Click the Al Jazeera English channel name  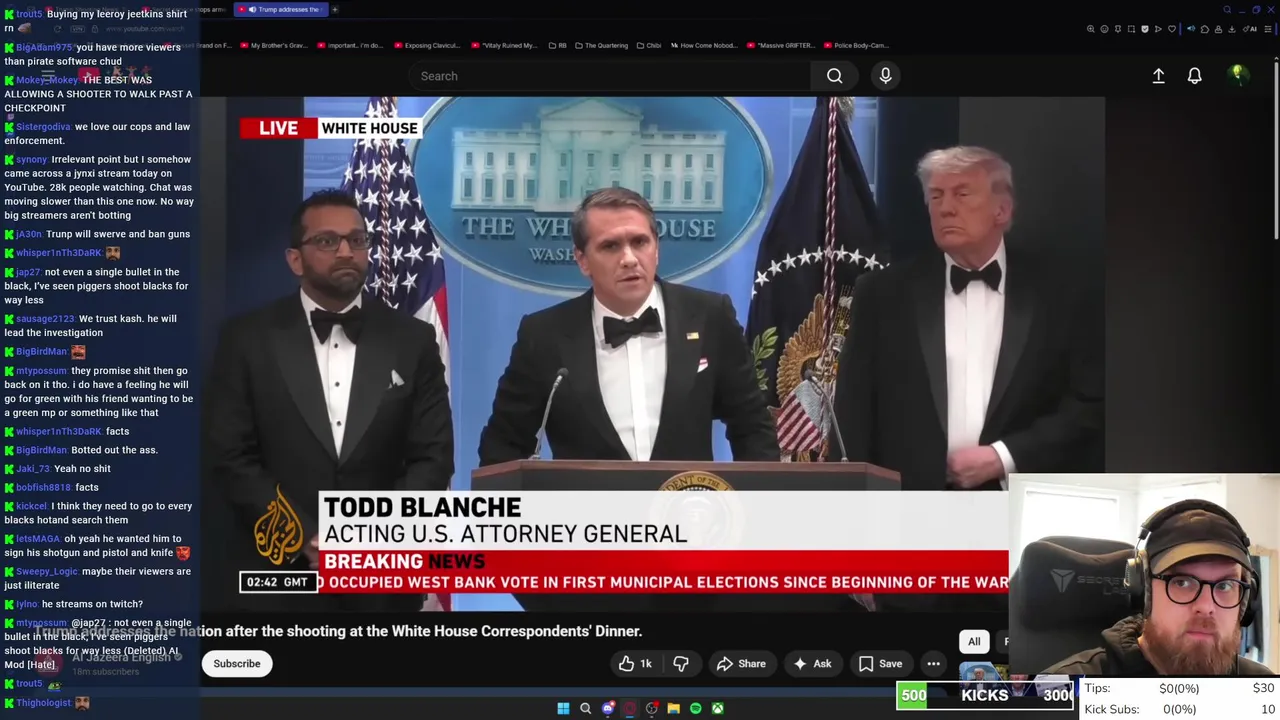(x=121, y=657)
